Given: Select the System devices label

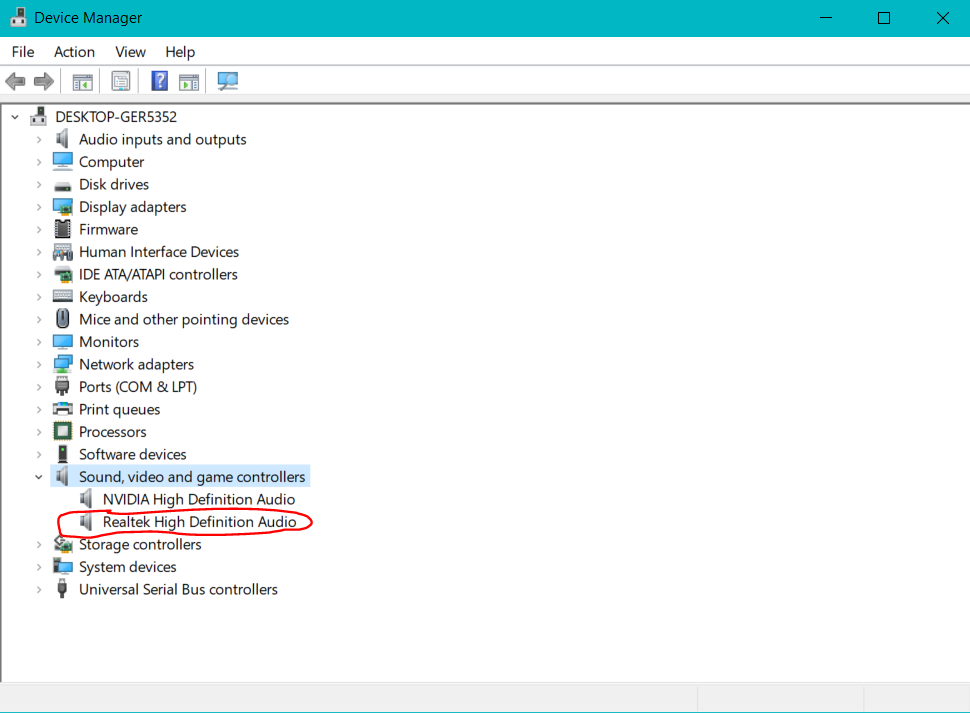Looking at the screenshot, I should (x=127, y=567).
